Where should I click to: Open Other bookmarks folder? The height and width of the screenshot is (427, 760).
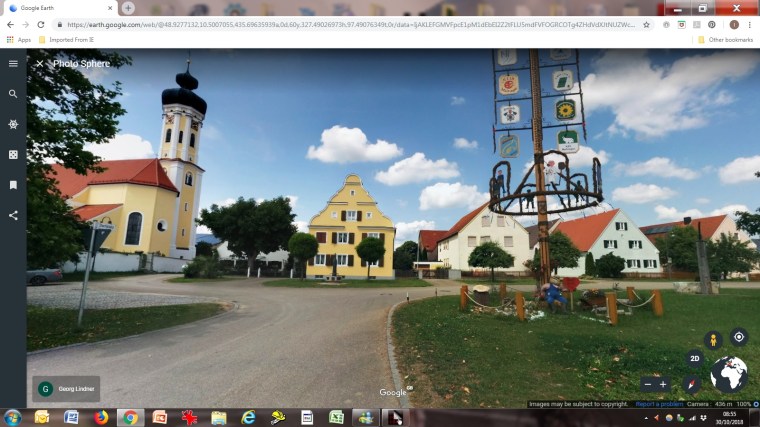click(x=725, y=40)
